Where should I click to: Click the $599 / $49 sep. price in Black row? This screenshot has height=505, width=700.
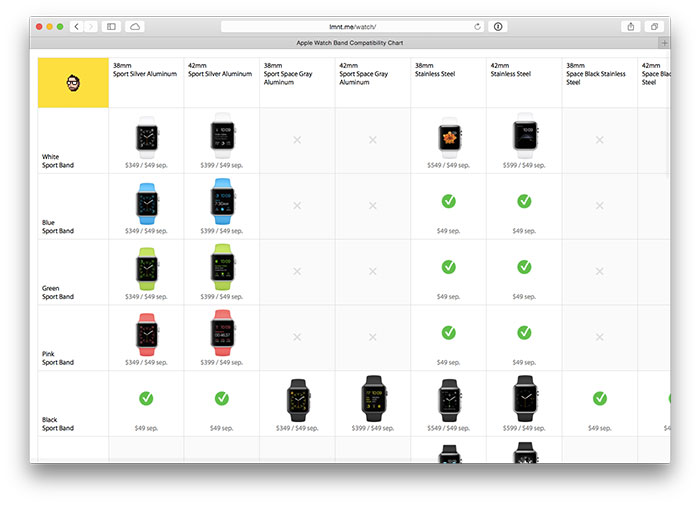(524, 428)
